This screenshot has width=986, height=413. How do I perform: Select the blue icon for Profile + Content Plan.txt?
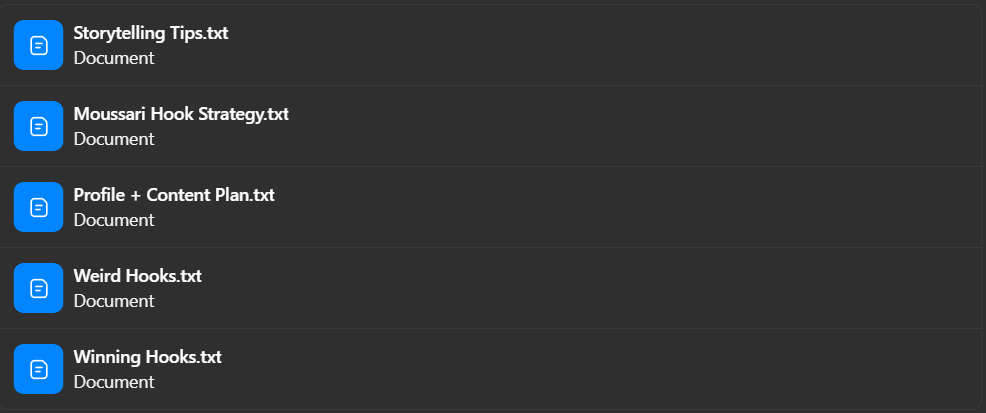pyautogui.click(x=38, y=207)
